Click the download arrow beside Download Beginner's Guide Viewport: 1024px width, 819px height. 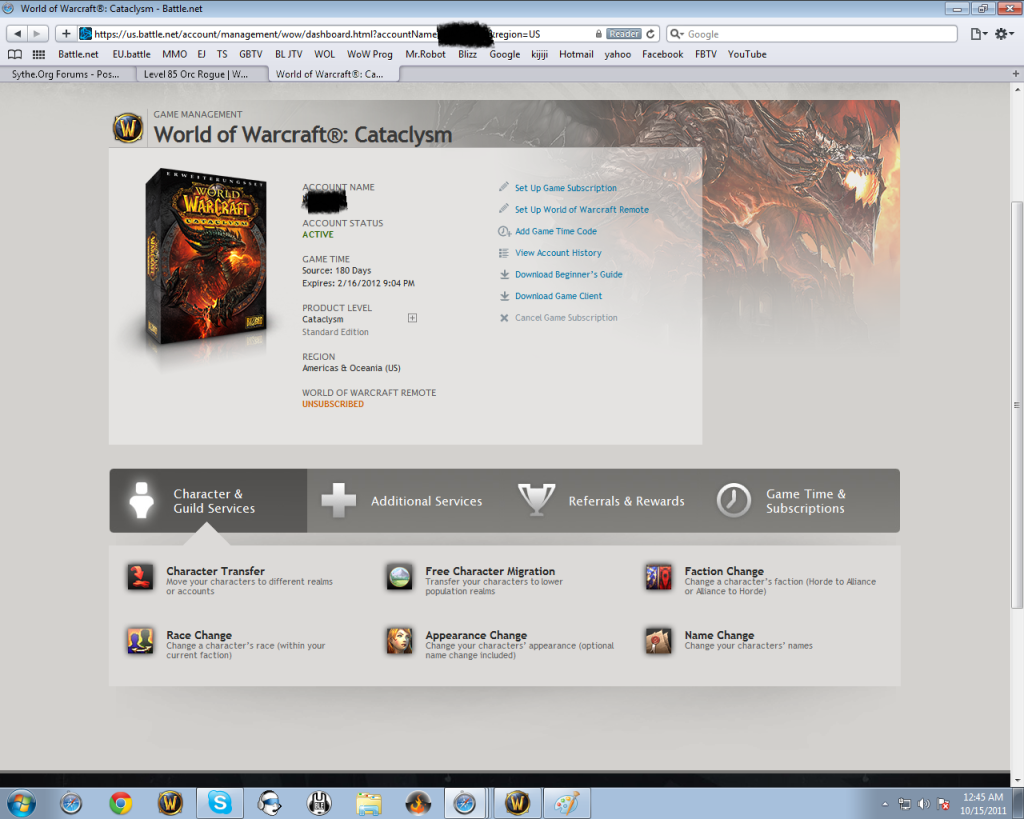504,274
